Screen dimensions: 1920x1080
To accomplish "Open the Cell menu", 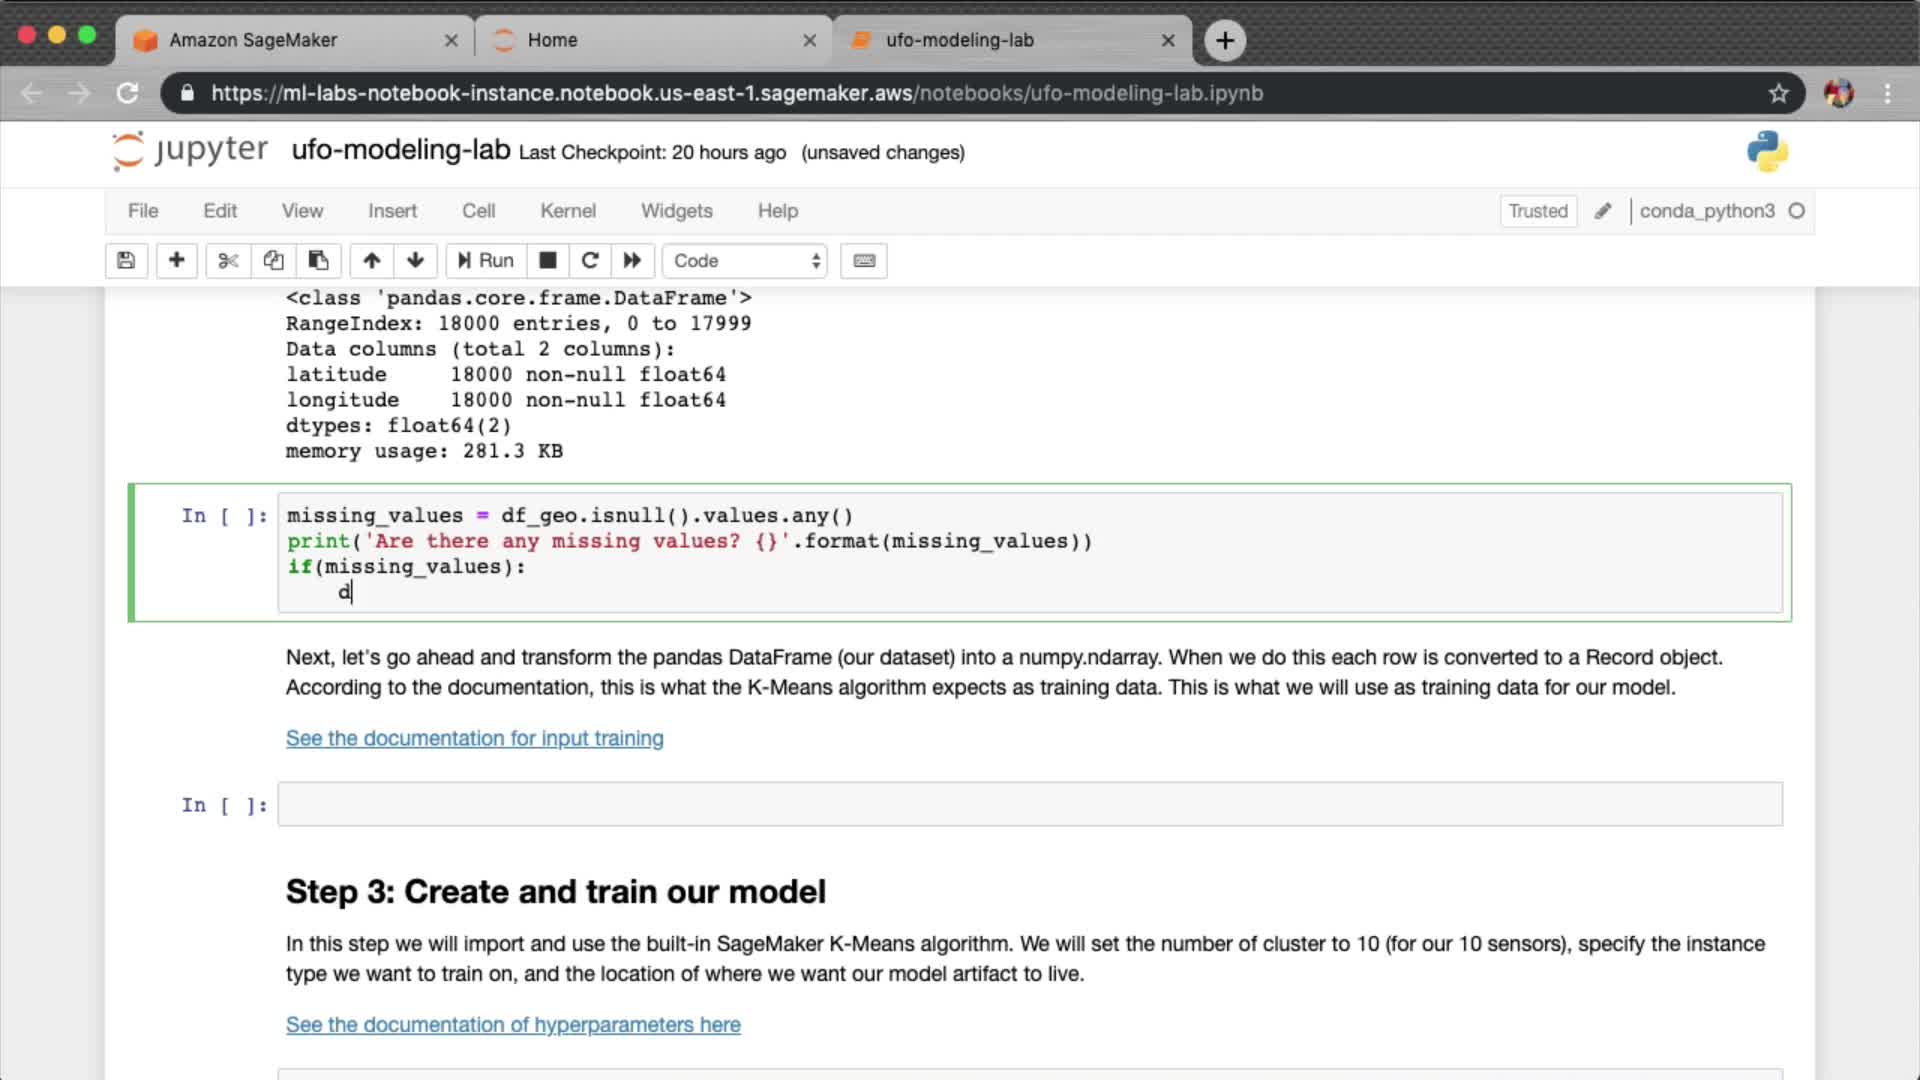I will pyautogui.click(x=478, y=211).
